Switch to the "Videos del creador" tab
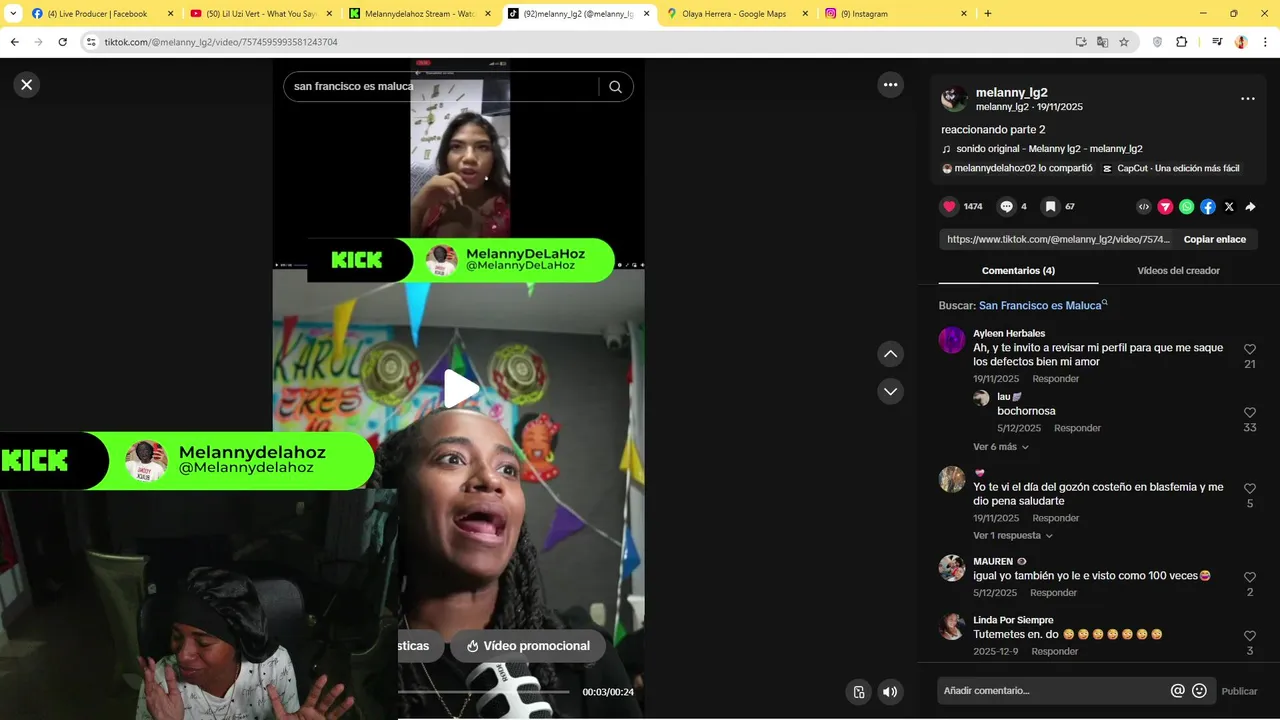Image resolution: width=1280 pixels, height=720 pixels. point(1178,271)
